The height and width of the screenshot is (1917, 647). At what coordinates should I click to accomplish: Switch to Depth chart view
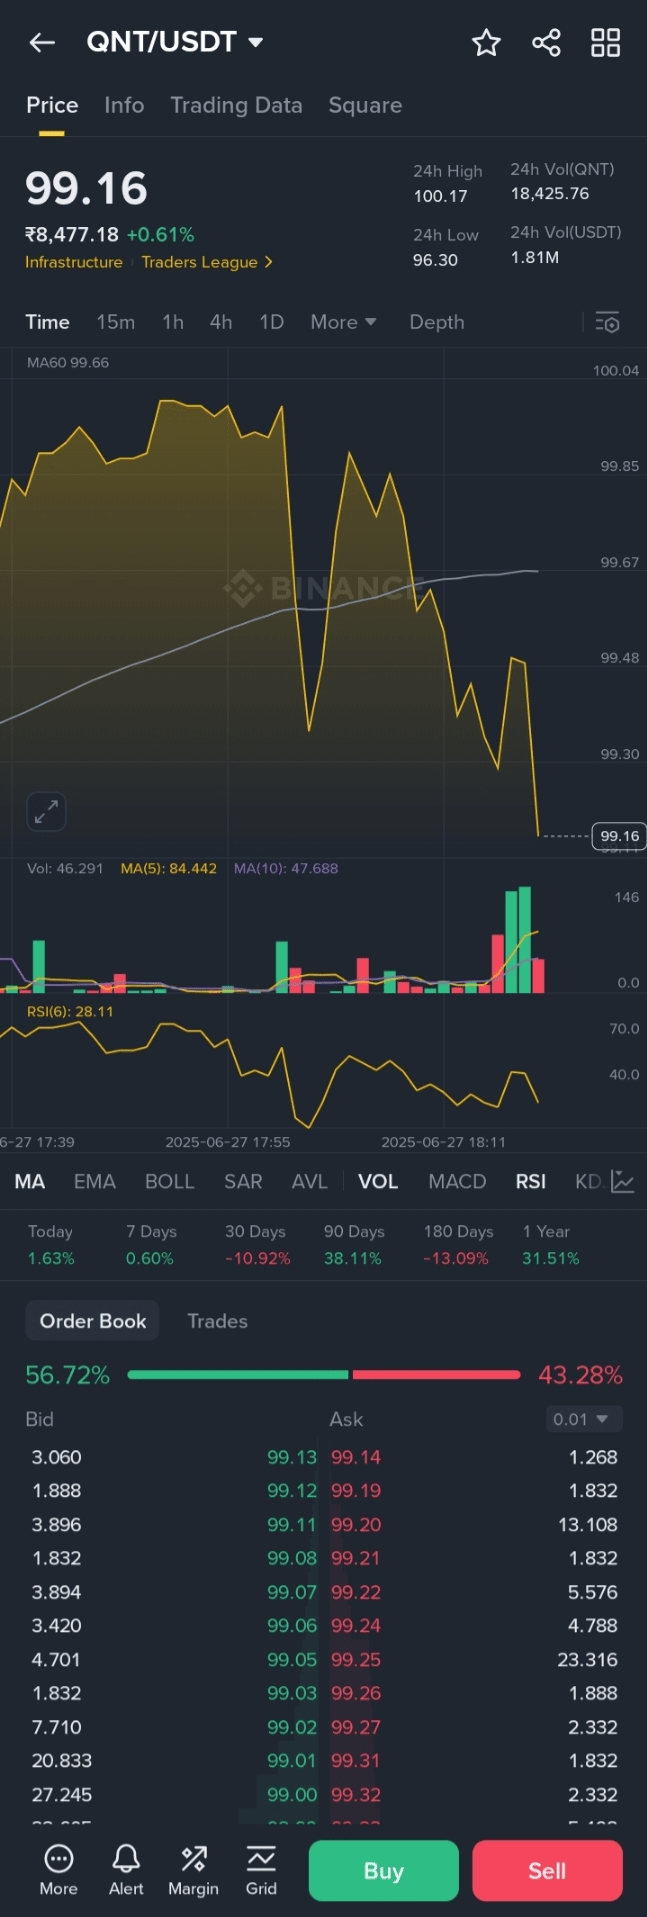(x=437, y=322)
